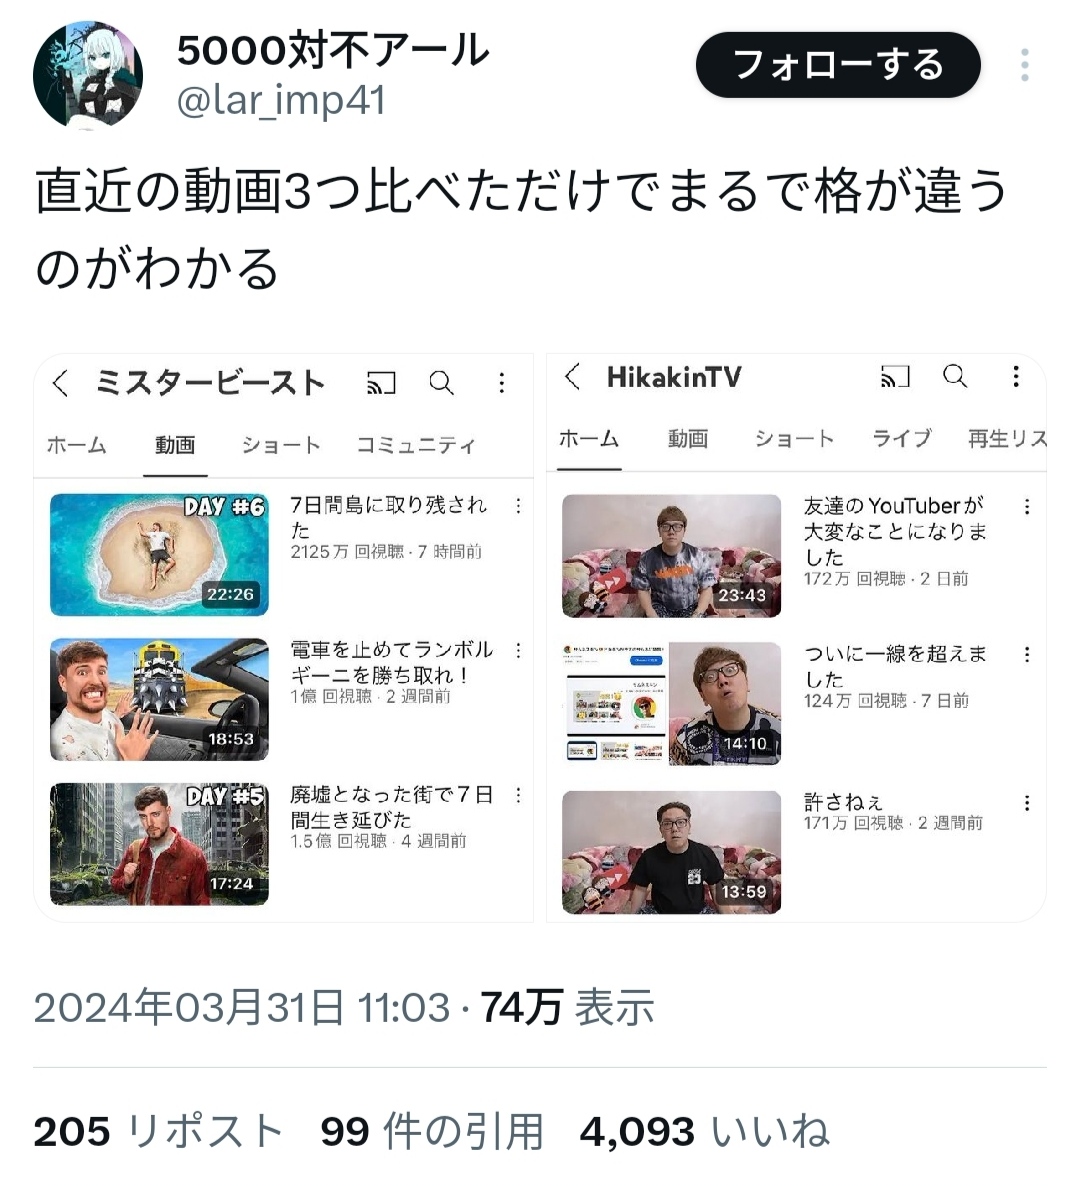The height and width of the screenshot is (1186, 1080).
Task: Open more options for 7日間島に取り残された video
Action: [518, 506]
